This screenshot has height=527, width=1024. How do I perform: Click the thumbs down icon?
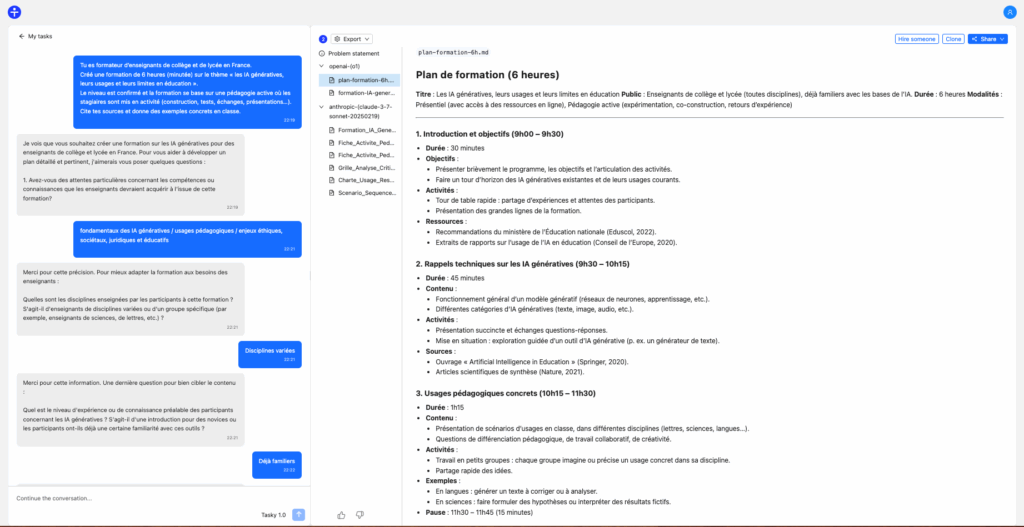tap(360, 515)
